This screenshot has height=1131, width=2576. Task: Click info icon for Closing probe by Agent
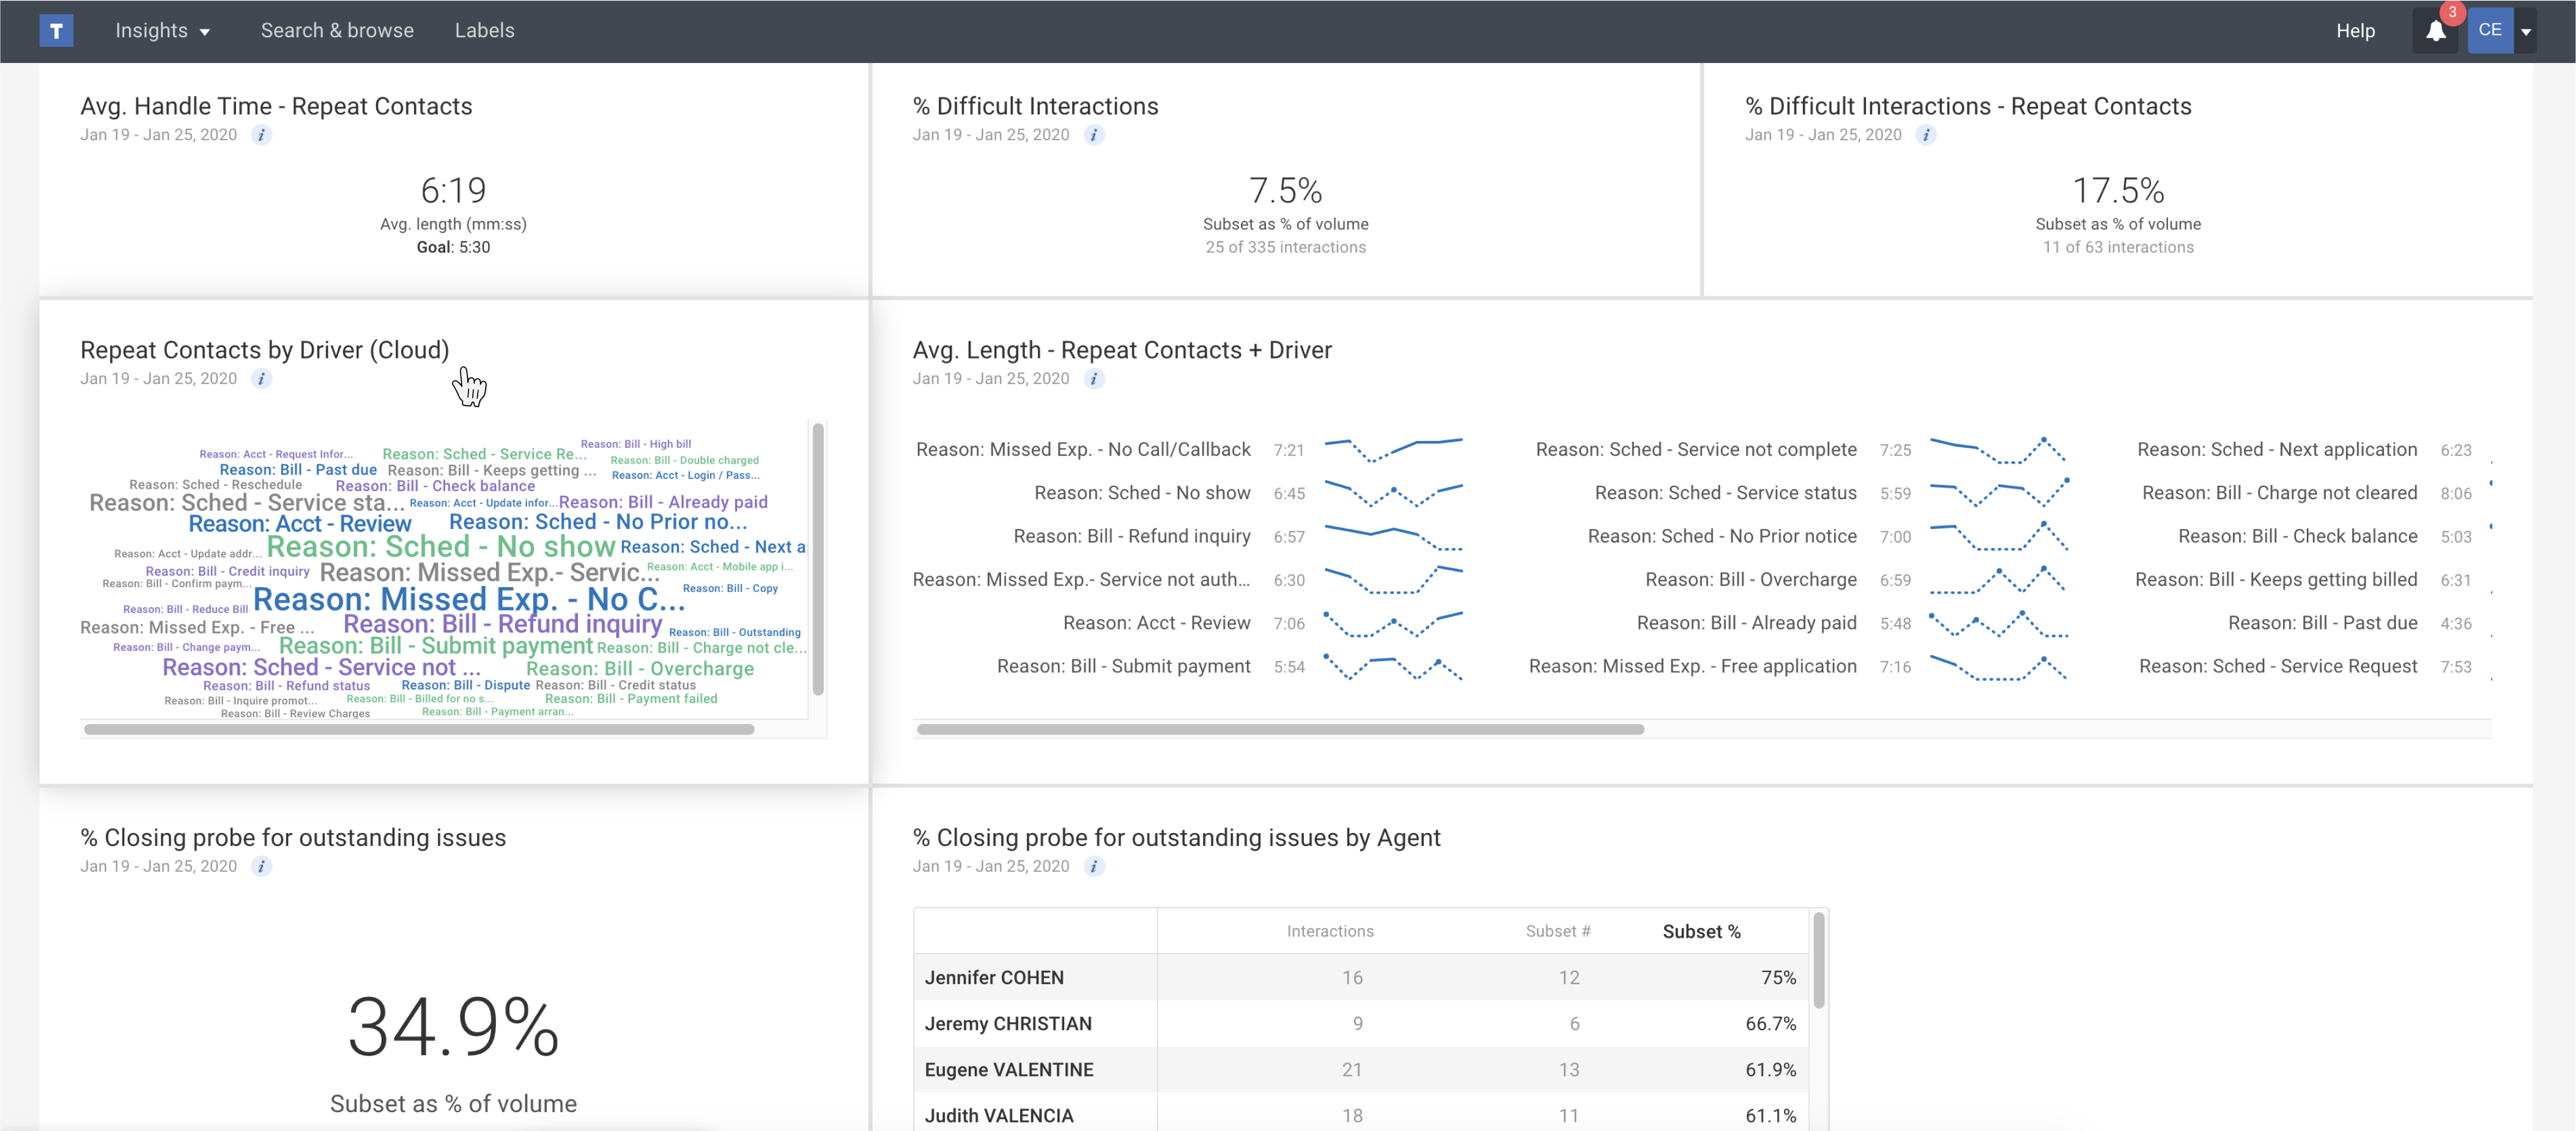(1094, 867)
